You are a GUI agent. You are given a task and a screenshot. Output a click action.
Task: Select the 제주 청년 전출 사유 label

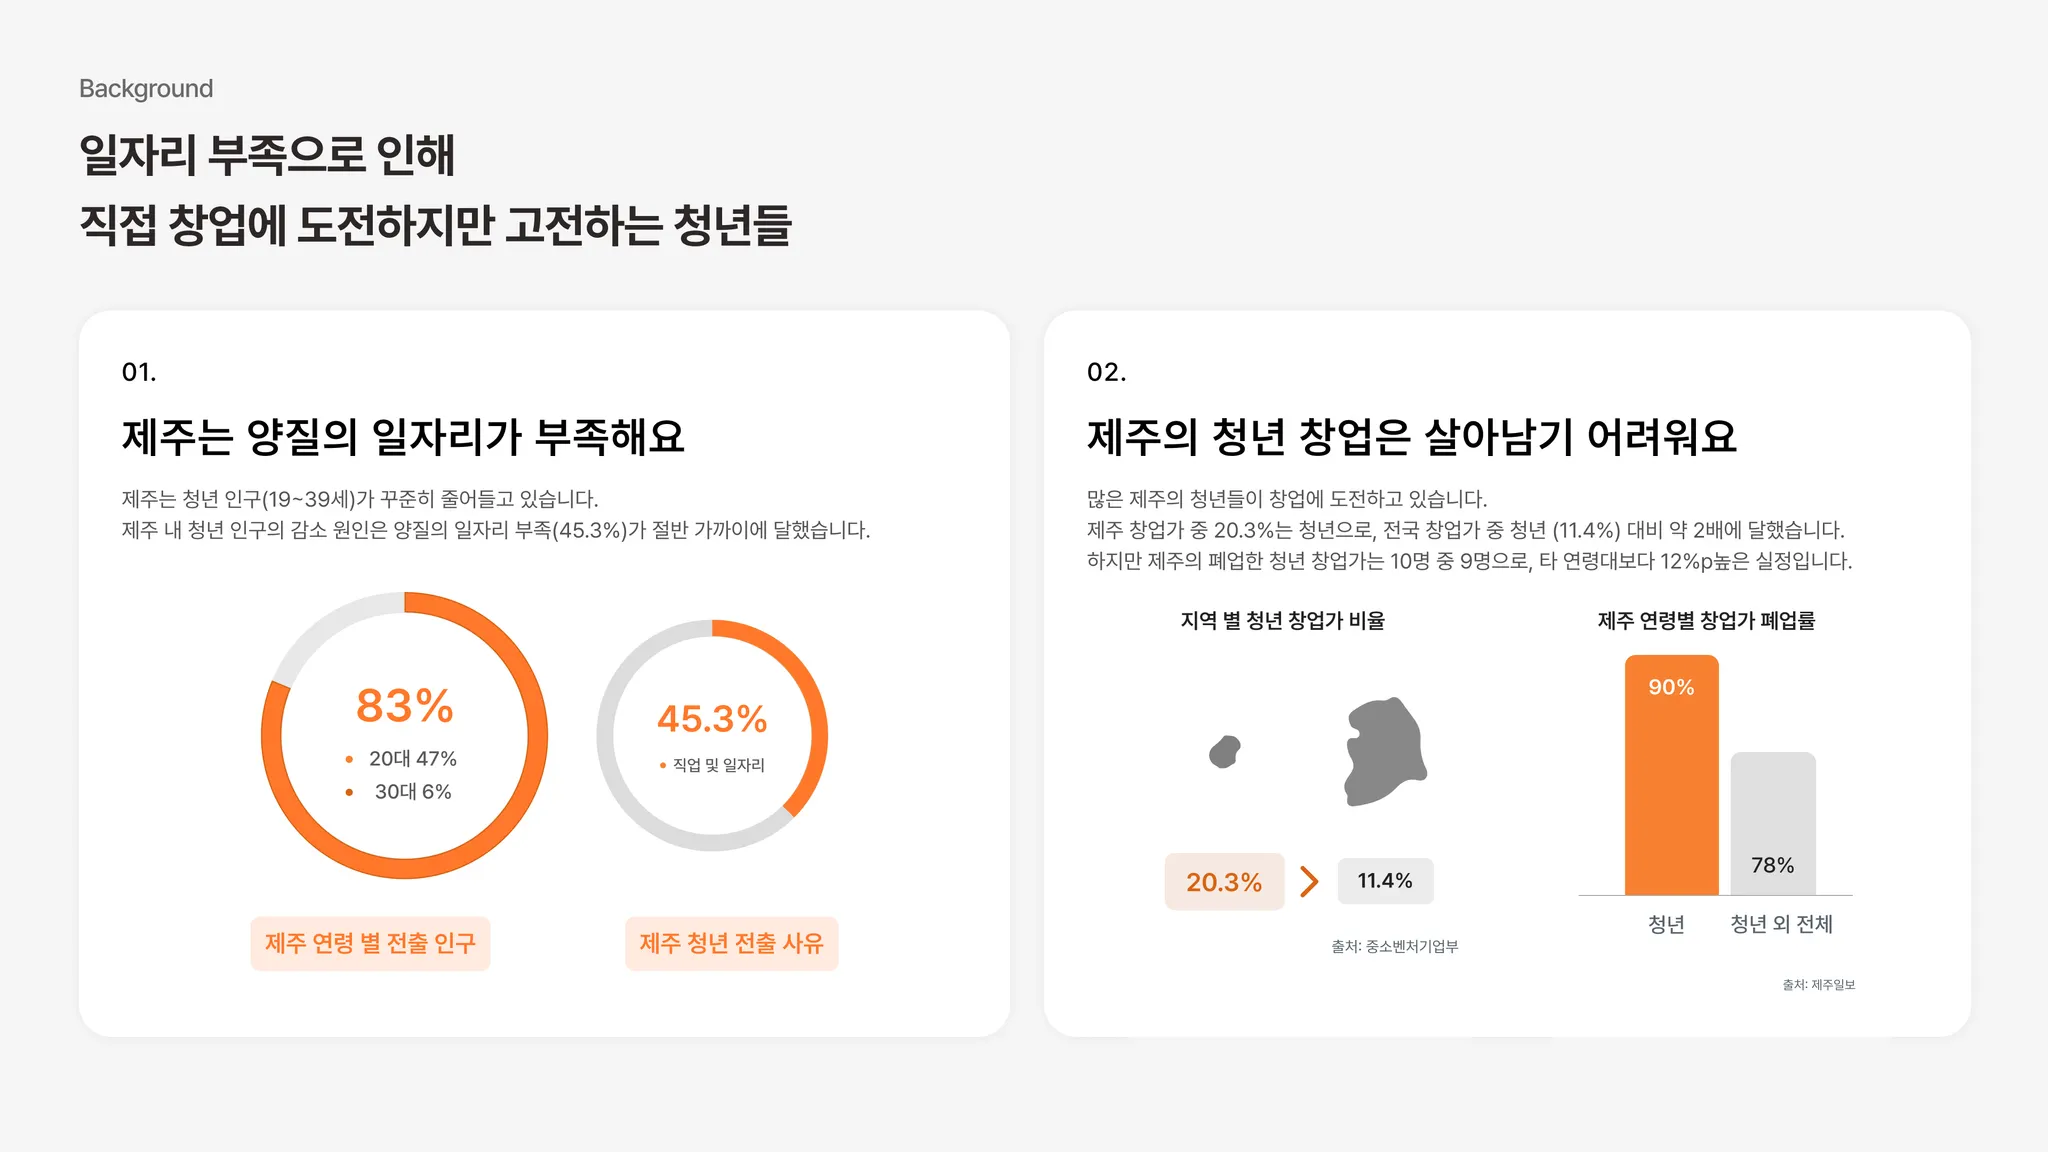click(732, 943)
